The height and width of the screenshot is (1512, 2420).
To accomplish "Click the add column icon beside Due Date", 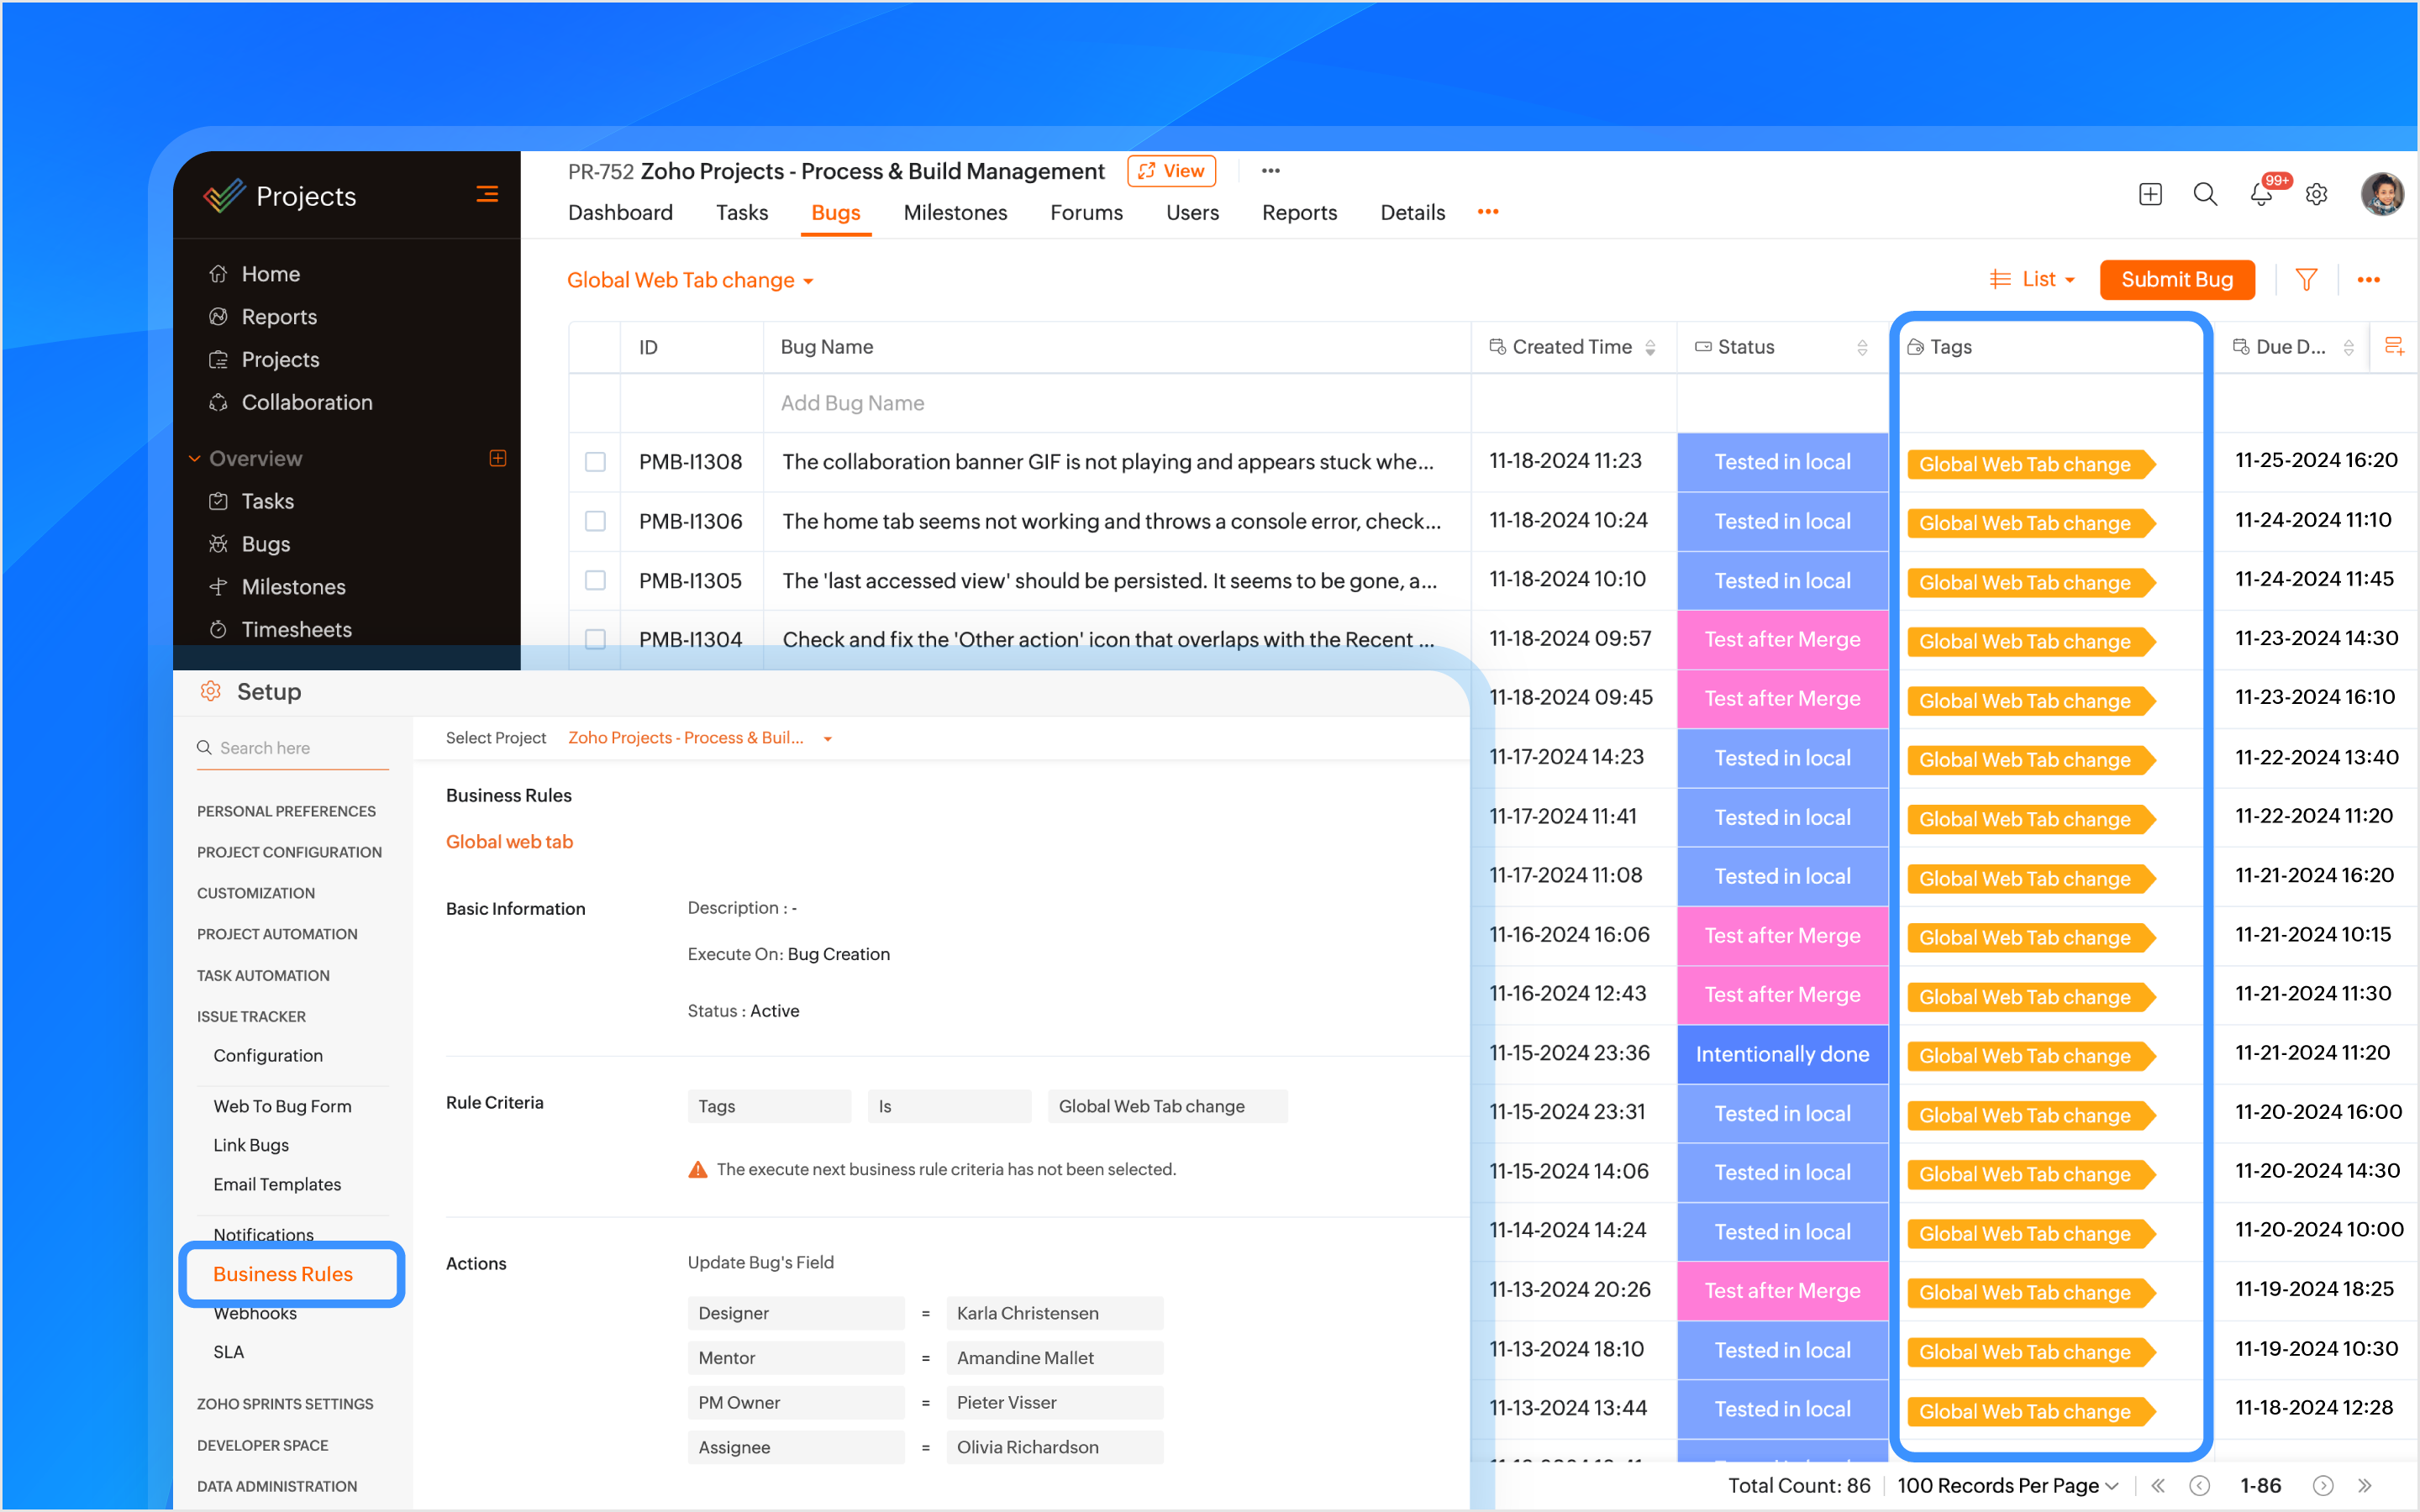I will [2394, 347].
